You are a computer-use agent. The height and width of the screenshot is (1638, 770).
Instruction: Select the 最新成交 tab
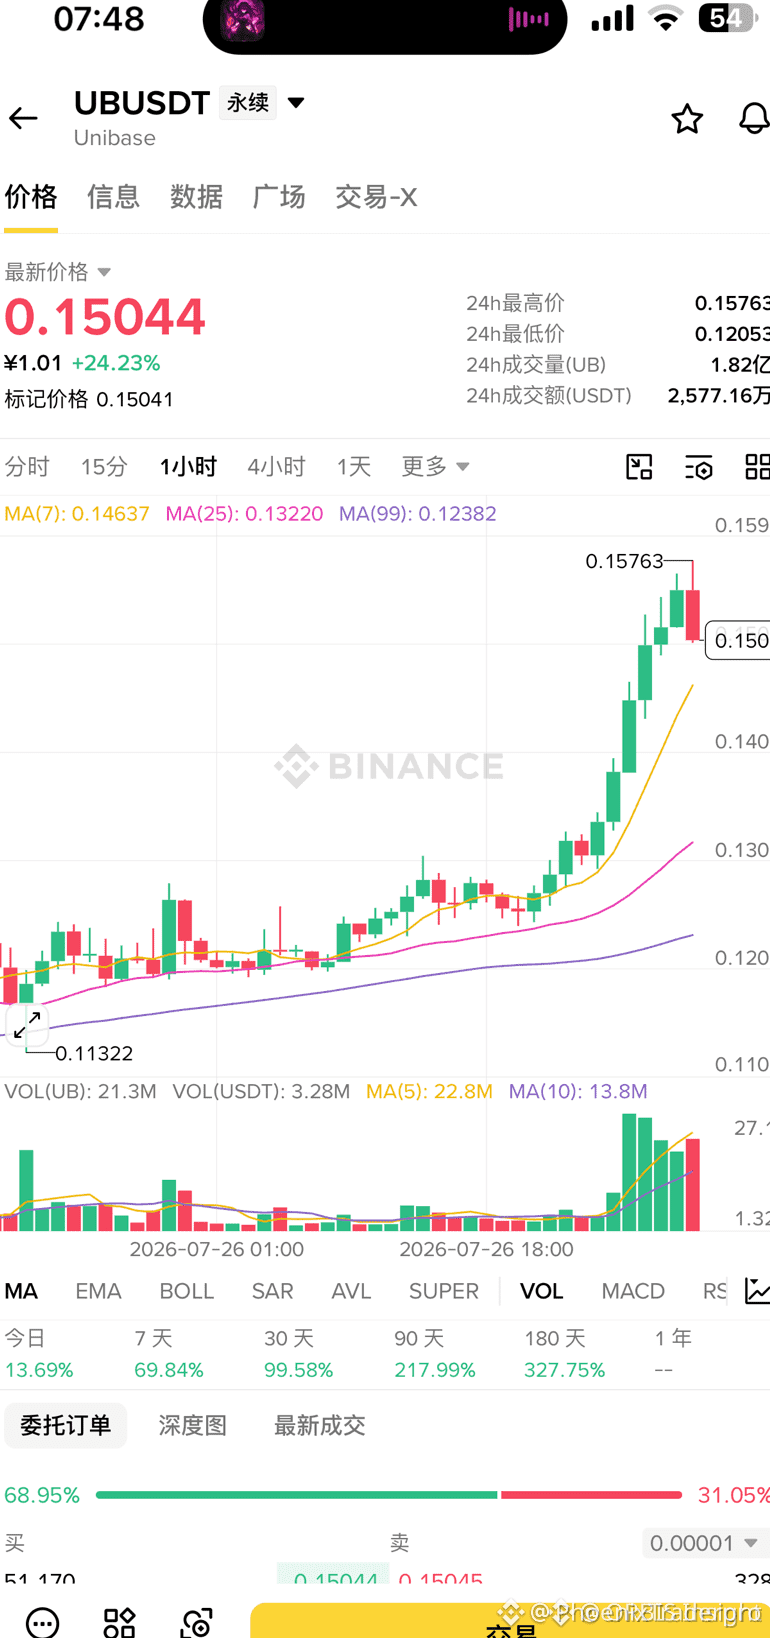(320, 1425)
